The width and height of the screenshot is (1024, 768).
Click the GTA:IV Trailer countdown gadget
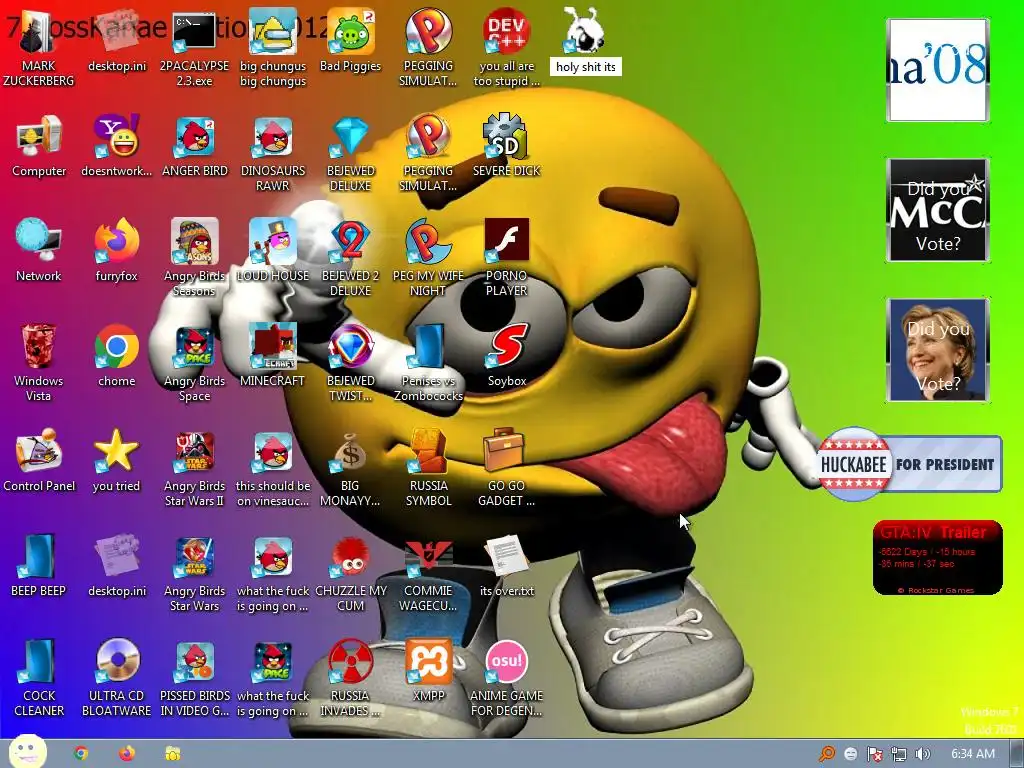pyautogui.click(x=937, y=558)
